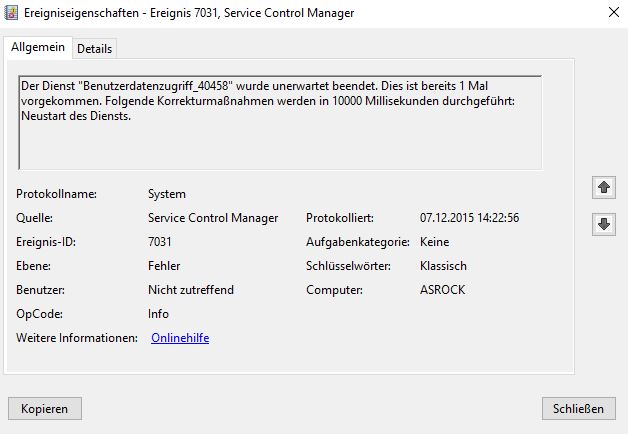Click the Ereignis-ID value 7031

pyautogui.click(x=160, y=242)
